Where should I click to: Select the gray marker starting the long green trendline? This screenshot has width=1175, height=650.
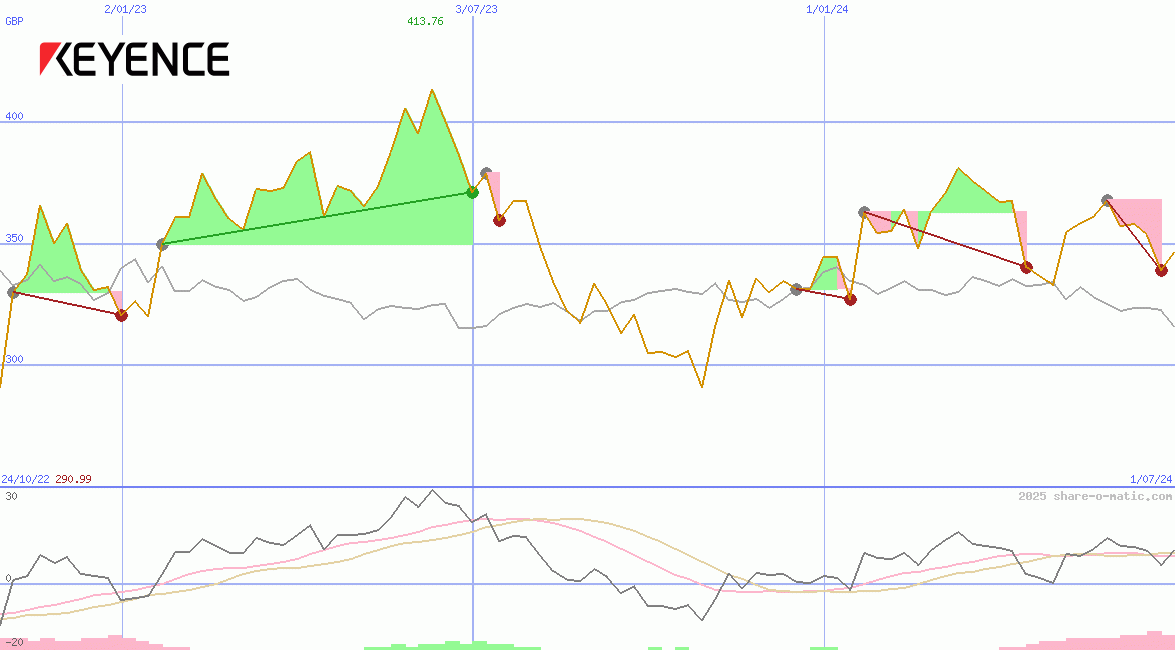[163, 244]
